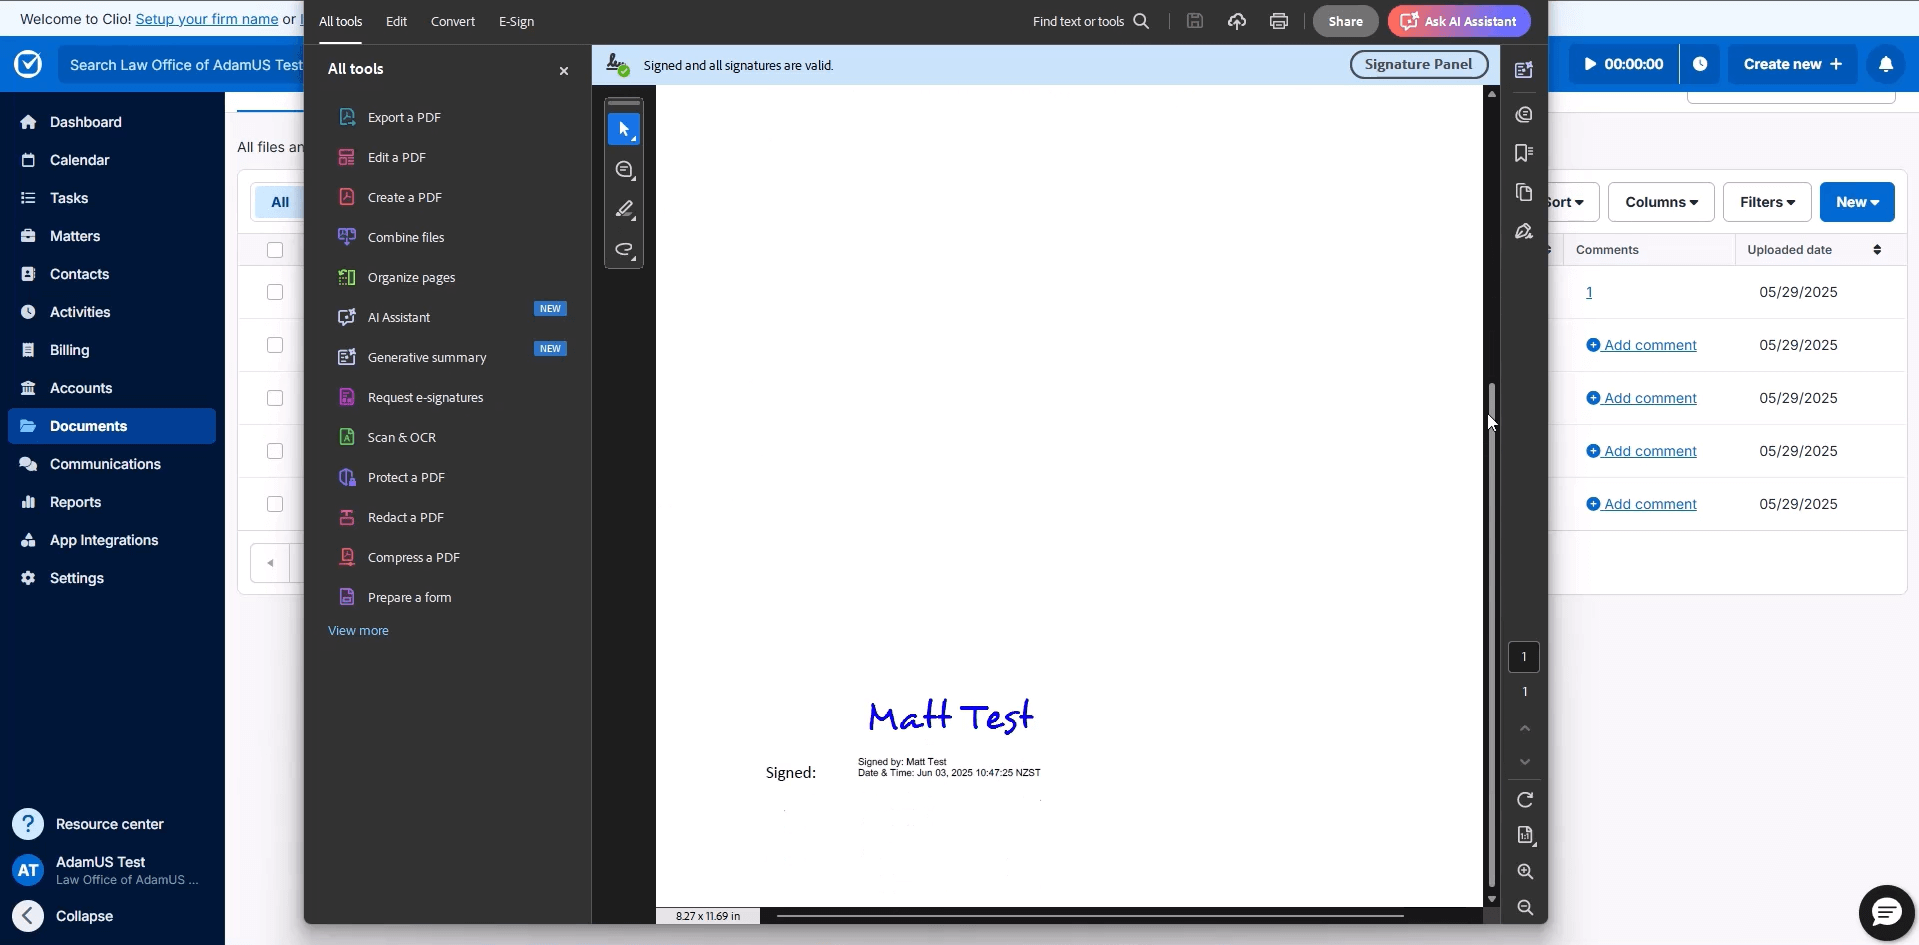Open the E-Sign menu

coord(516,21)
